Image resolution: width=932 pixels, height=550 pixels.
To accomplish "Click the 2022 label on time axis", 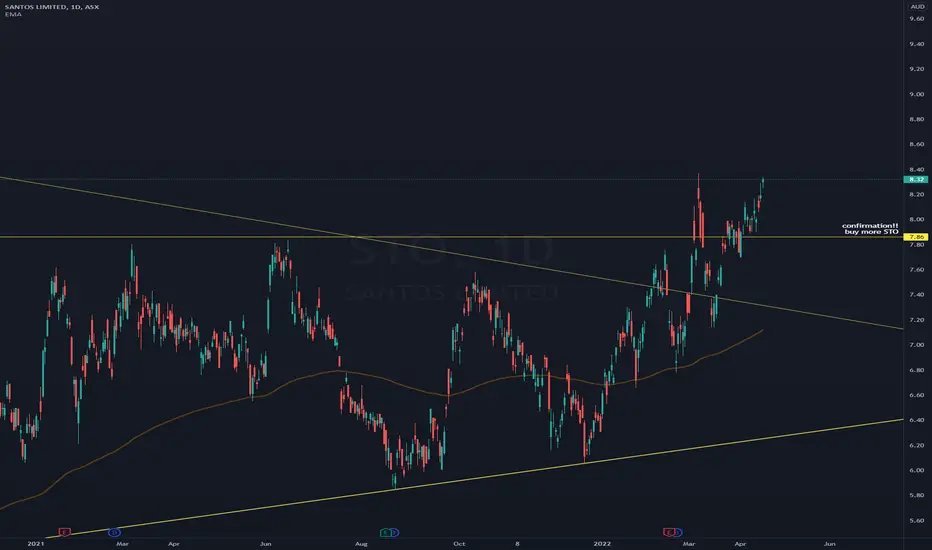I will 602,543.
